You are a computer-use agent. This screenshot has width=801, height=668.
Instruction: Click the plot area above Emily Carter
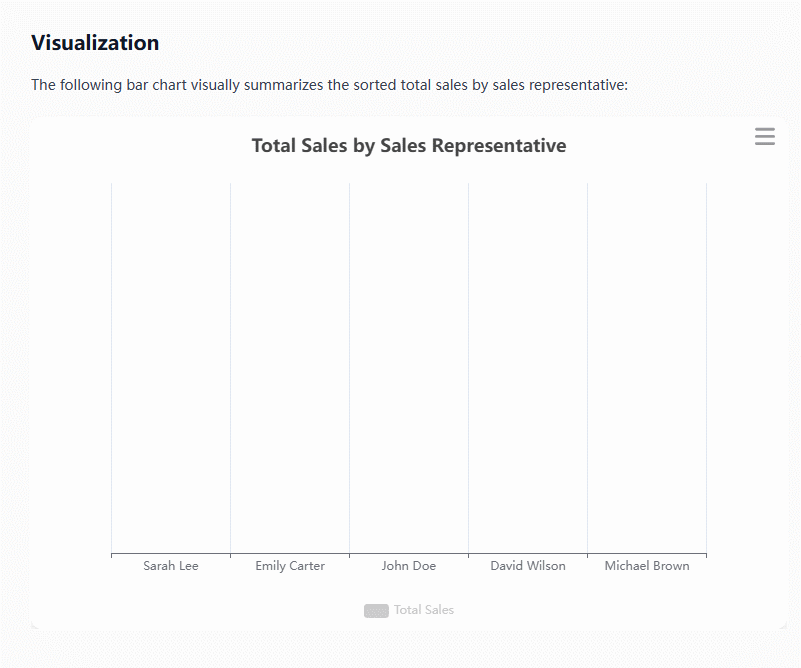coord(290,368)
